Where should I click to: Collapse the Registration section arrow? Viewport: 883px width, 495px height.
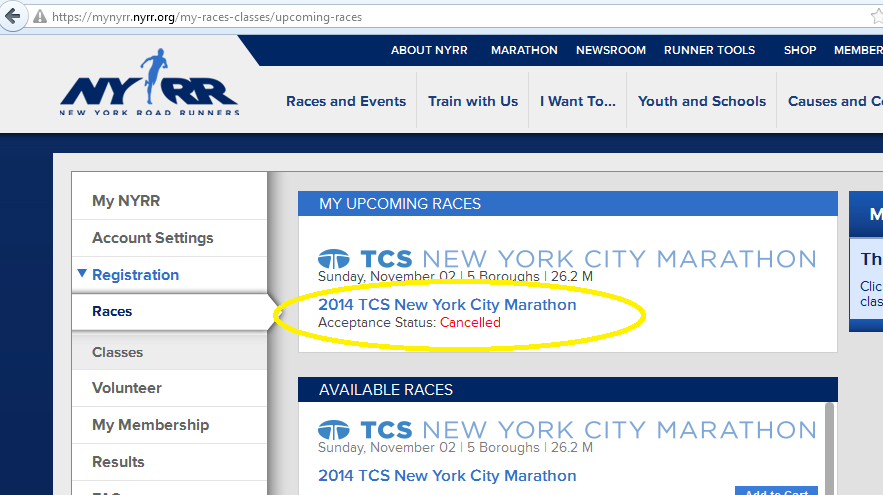pos(82,274)
